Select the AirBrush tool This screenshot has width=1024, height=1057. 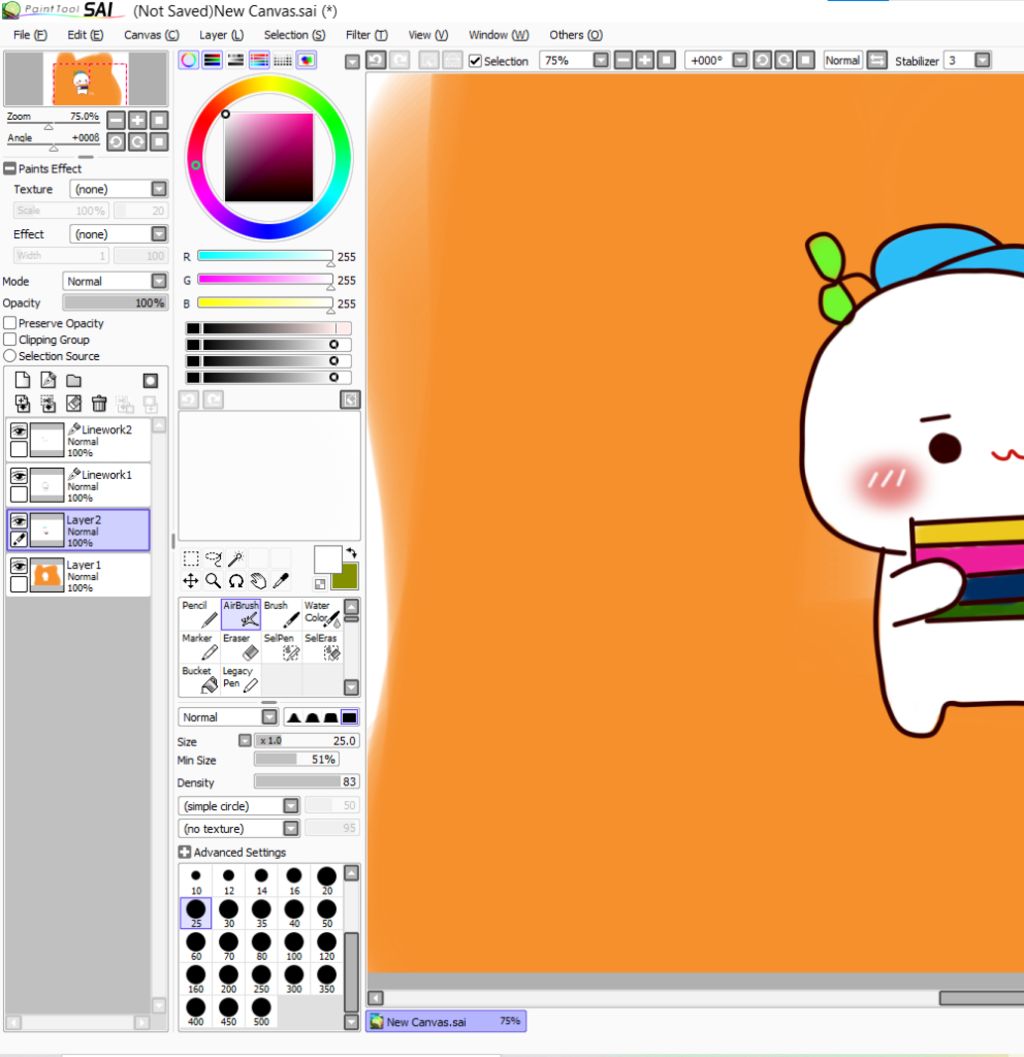coord(241,613)
